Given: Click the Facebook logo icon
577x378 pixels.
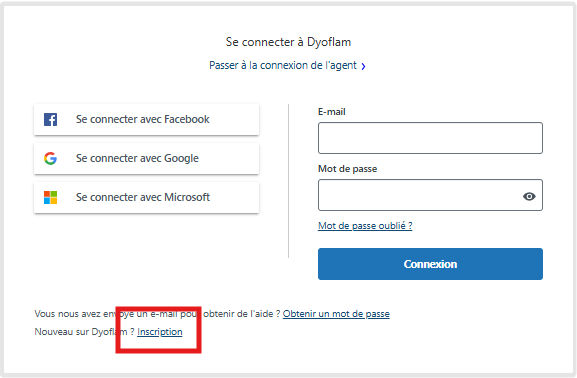Looking at the screenshot, I should 50,119.
